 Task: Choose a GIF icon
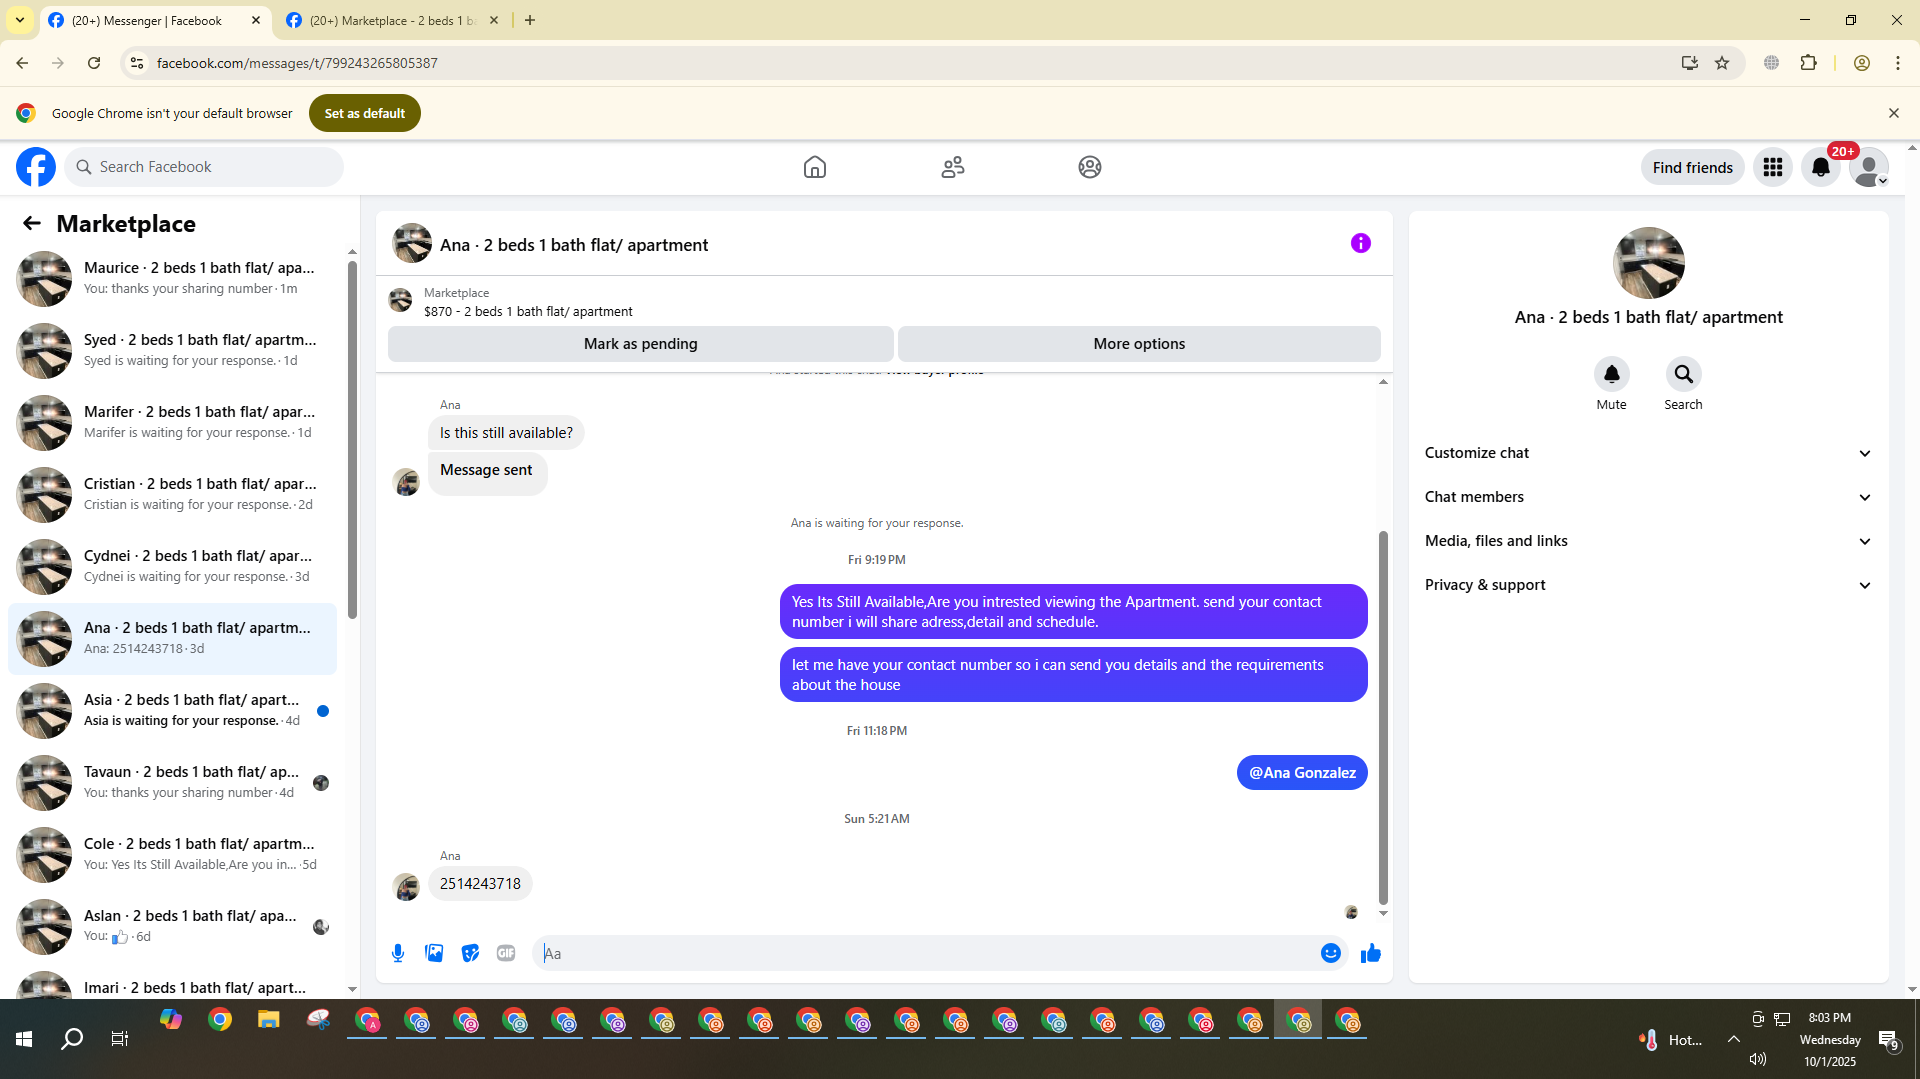[506, 953]
